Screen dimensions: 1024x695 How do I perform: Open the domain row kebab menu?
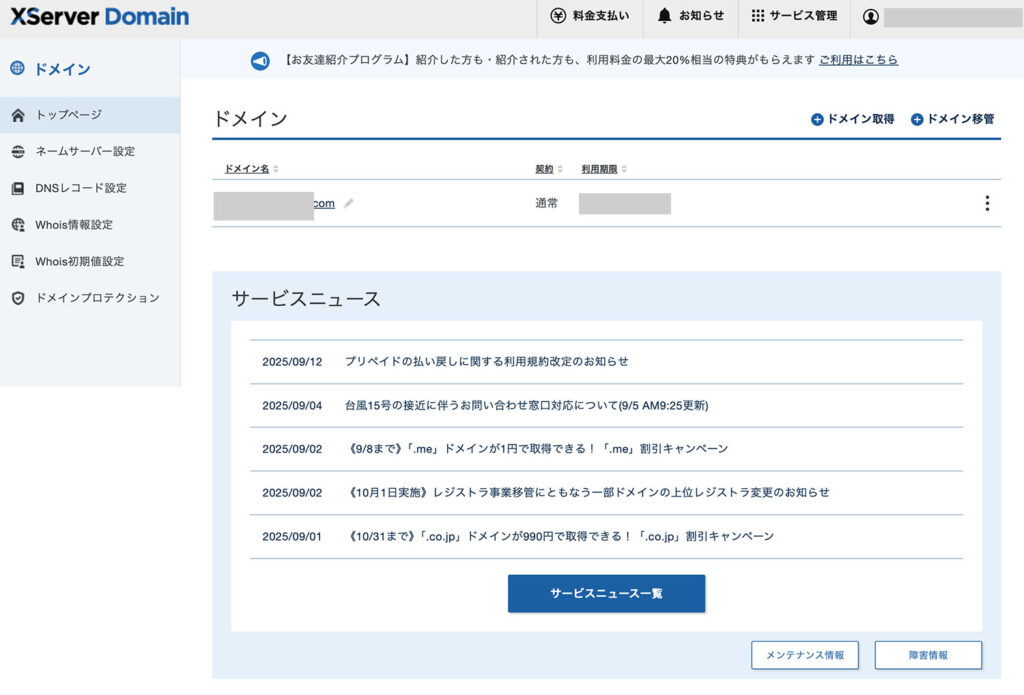(987, 202)
